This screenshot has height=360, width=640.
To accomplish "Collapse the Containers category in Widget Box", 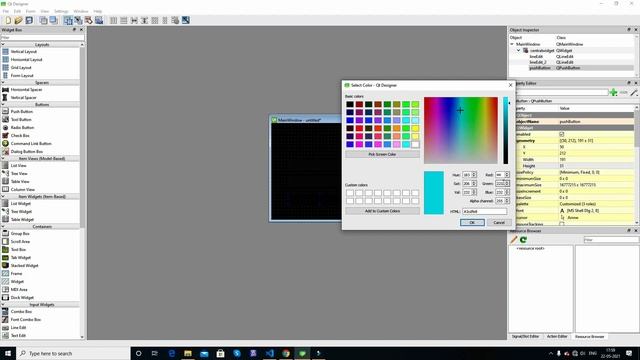I will pyautogui.click(x=3, y=227).
